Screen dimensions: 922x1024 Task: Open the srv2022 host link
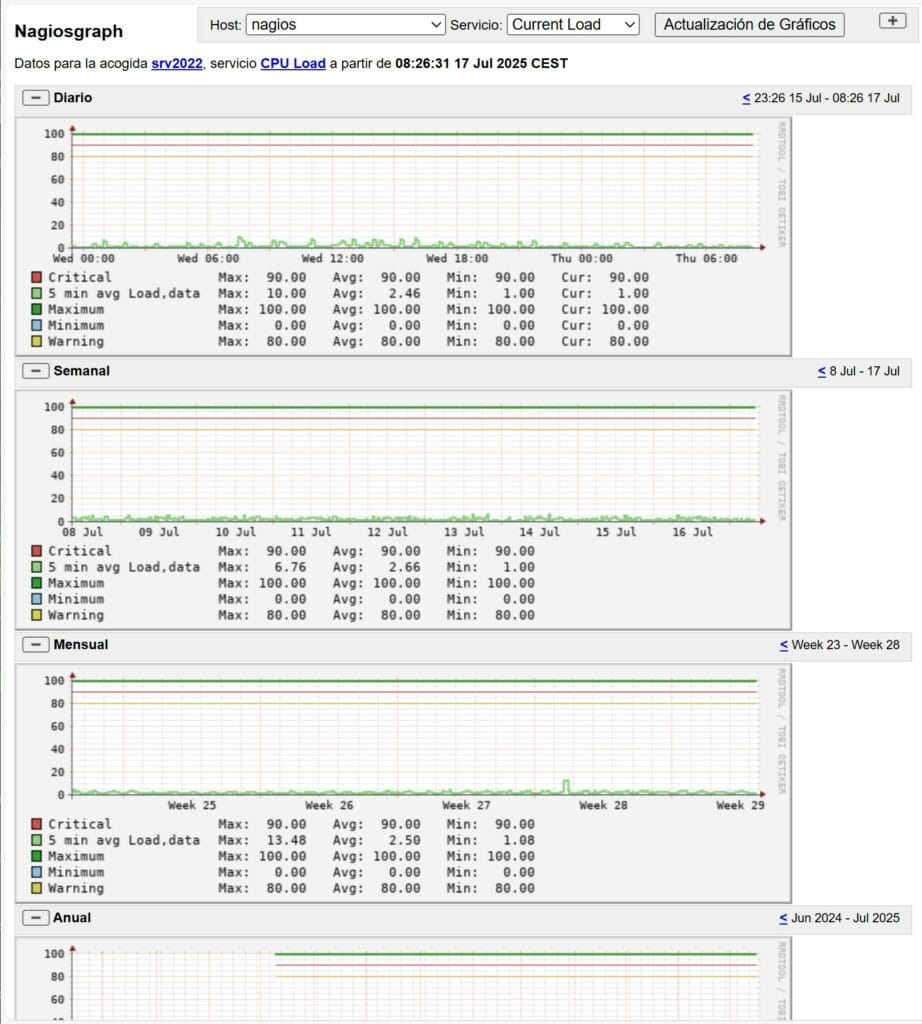177,63
